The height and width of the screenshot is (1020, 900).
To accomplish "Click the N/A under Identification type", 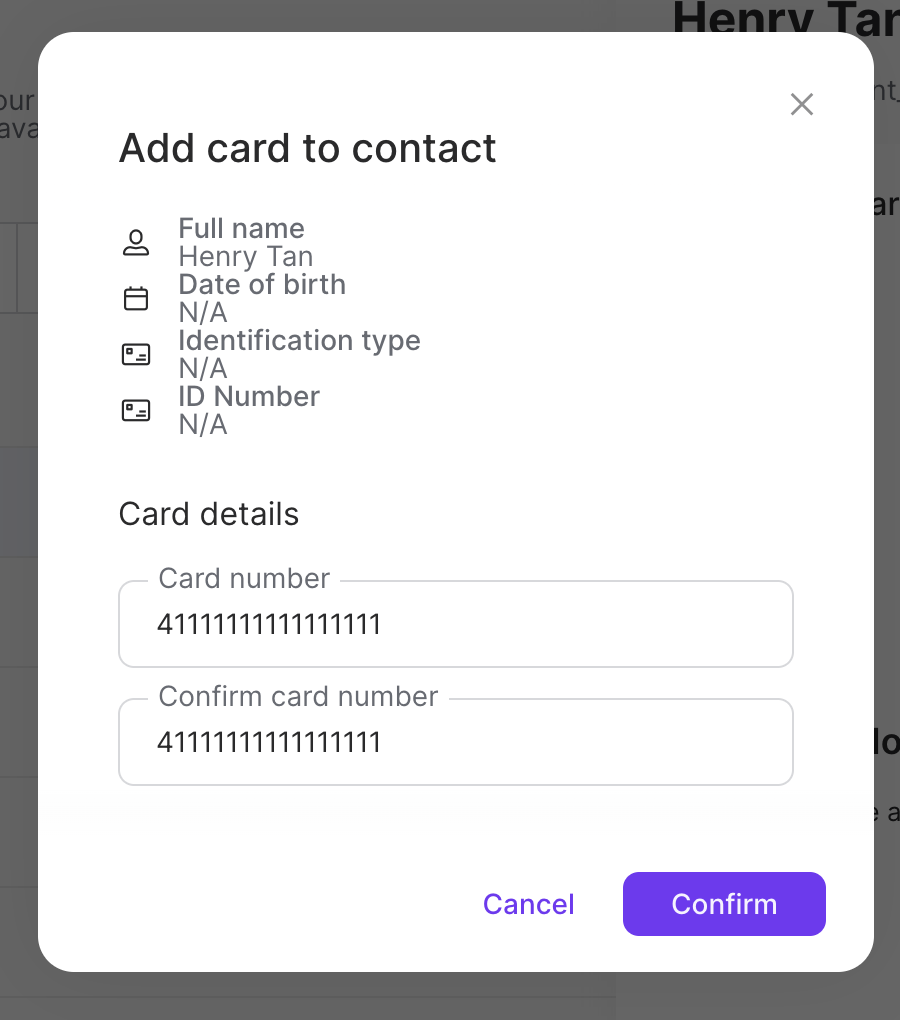I will [x=202, y=369].
